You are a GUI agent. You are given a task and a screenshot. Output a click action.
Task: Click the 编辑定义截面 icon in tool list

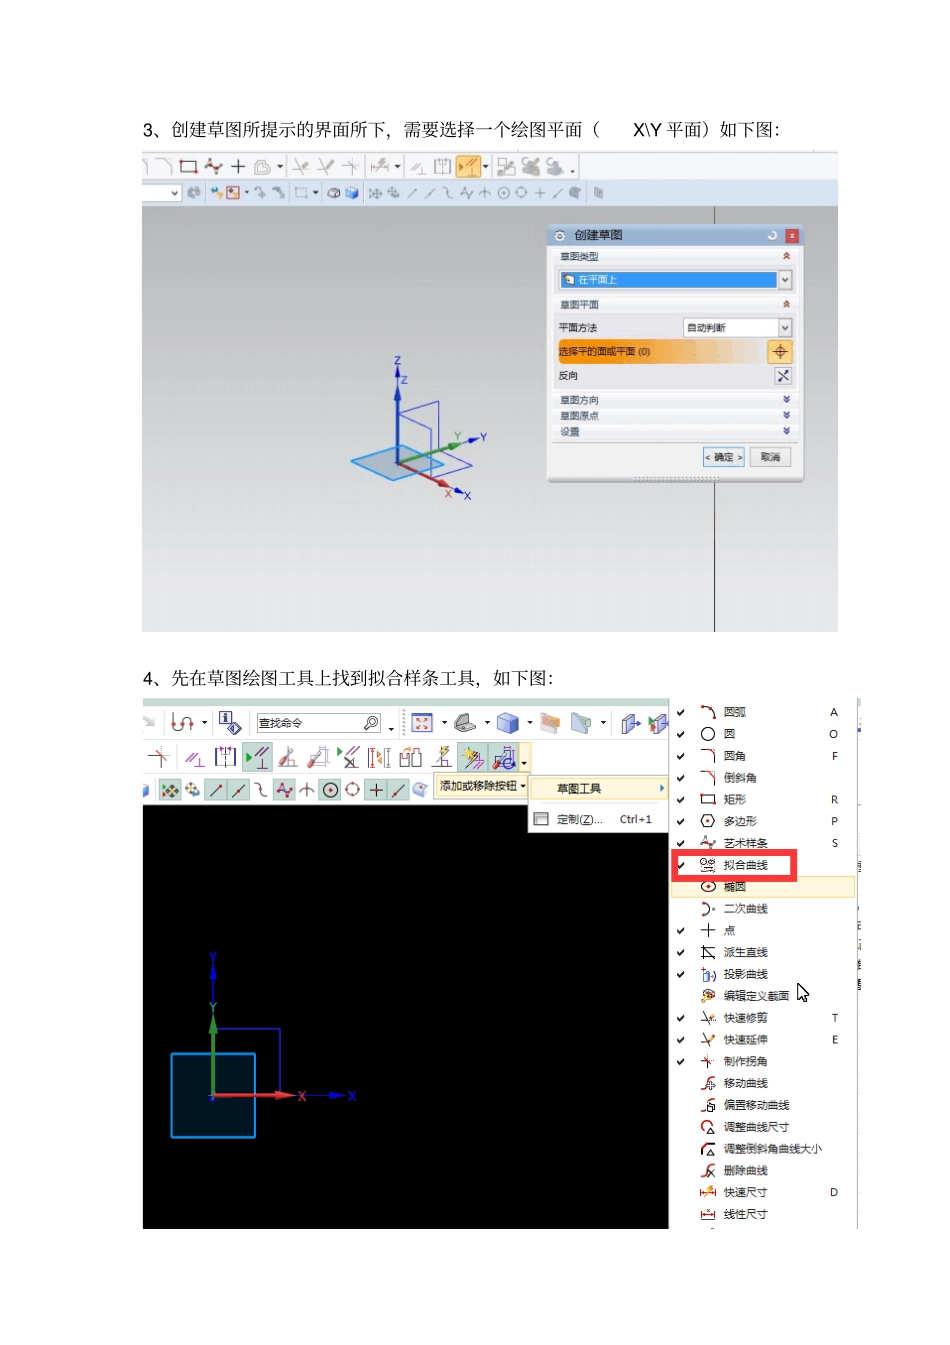(x=708, y=996)
